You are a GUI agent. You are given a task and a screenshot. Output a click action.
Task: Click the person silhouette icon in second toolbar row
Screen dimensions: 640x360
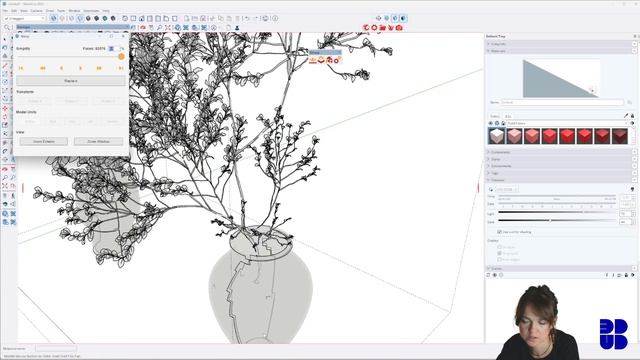[x=237, y=28]
